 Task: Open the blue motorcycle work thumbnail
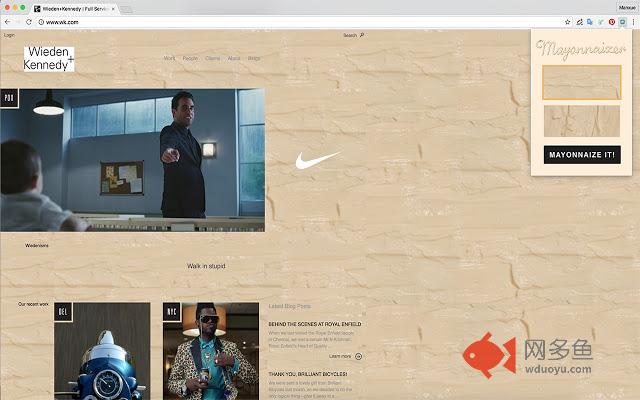click(x=102, y=351)
